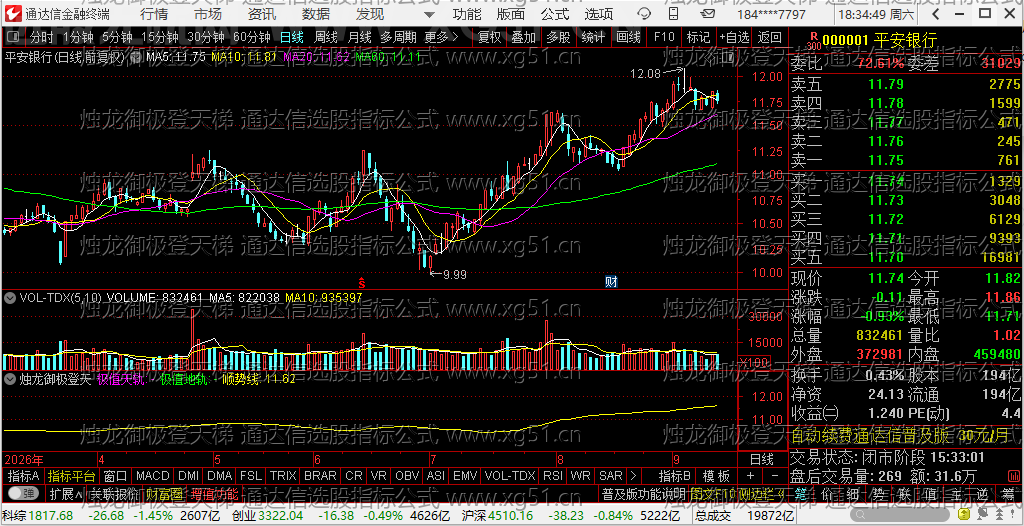This screenshot has width=1024, height=526.
Task: Click the red chart icon beside after-hours volume
Action: point(1014,476)
